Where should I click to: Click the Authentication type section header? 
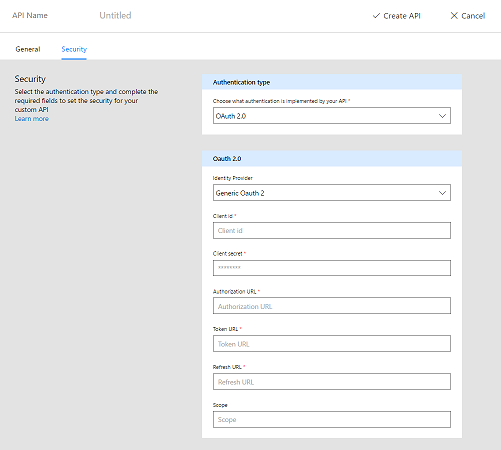(x=332, y=82)
